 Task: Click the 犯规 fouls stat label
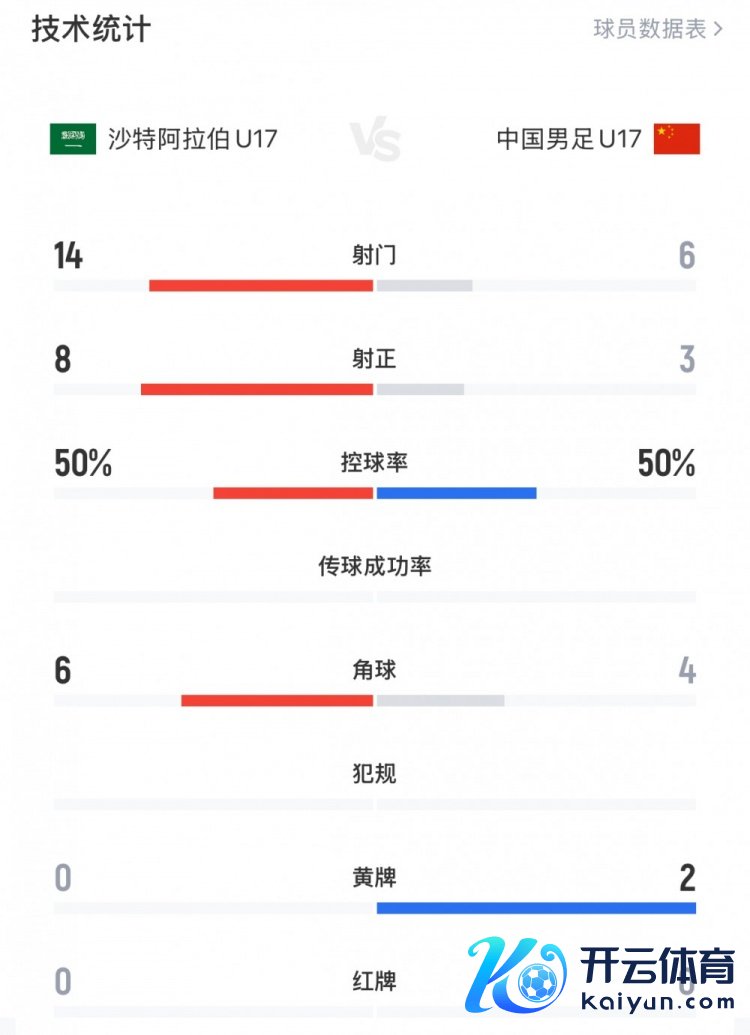pyautogui.click(x=375, y=773)
